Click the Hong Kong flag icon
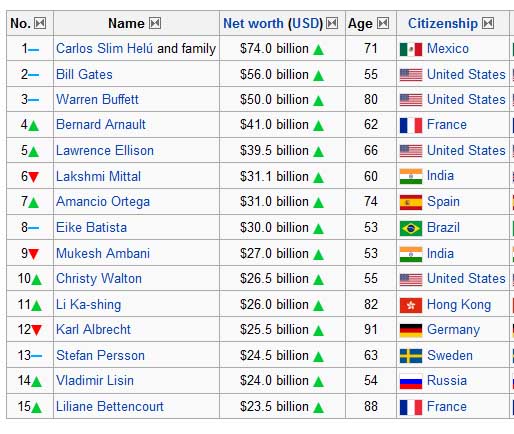This screenshot has width=514, height=434. click(x=411, y=305)
